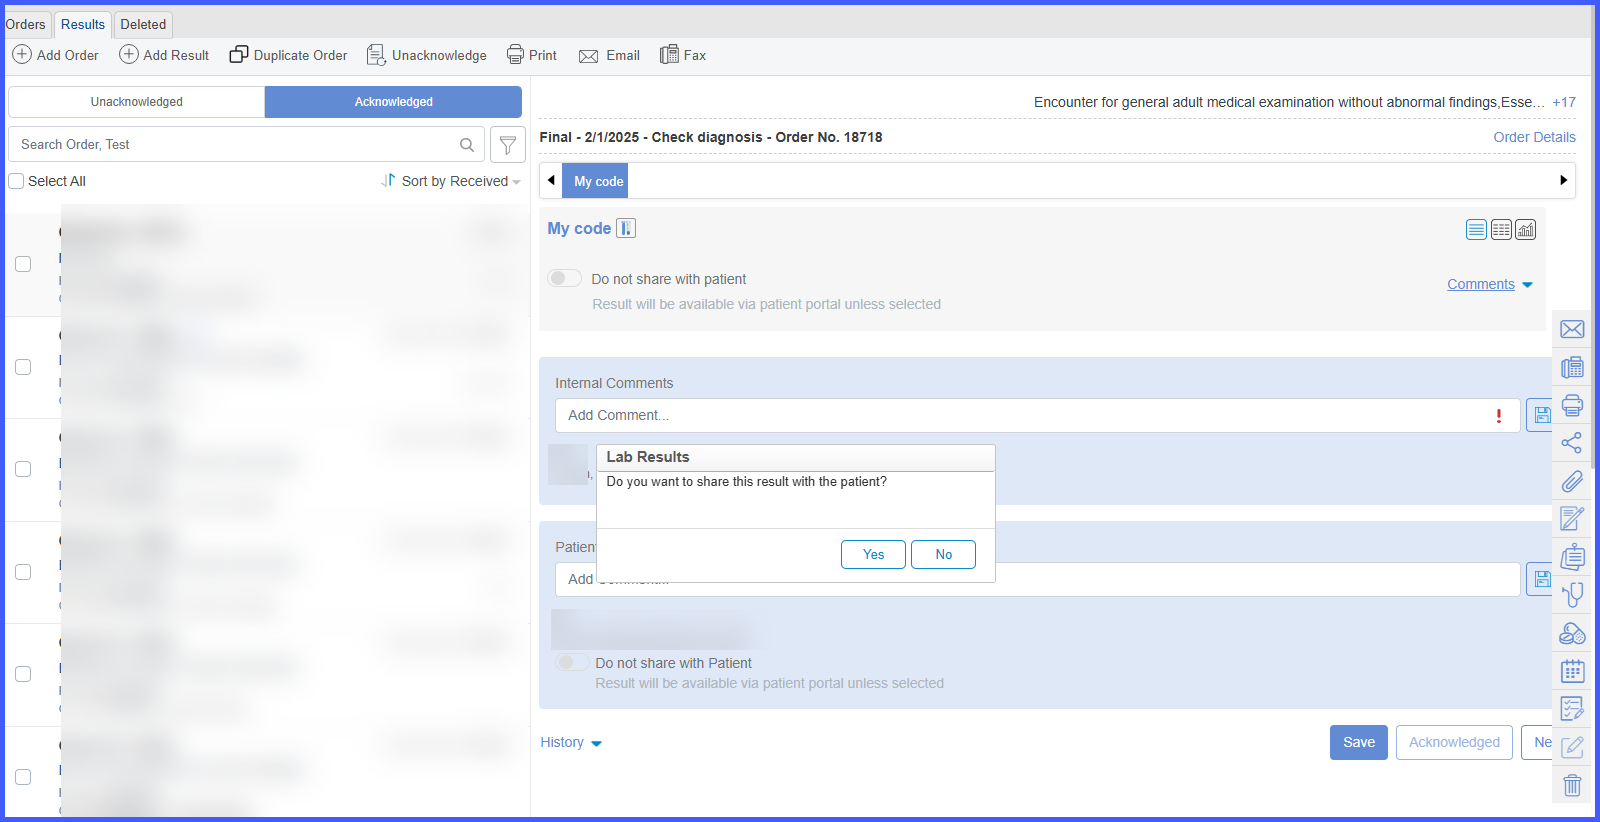The width and height of the screenshot is (1600, 822).
Task: Check the first order row checkbox
Action: 23,264
